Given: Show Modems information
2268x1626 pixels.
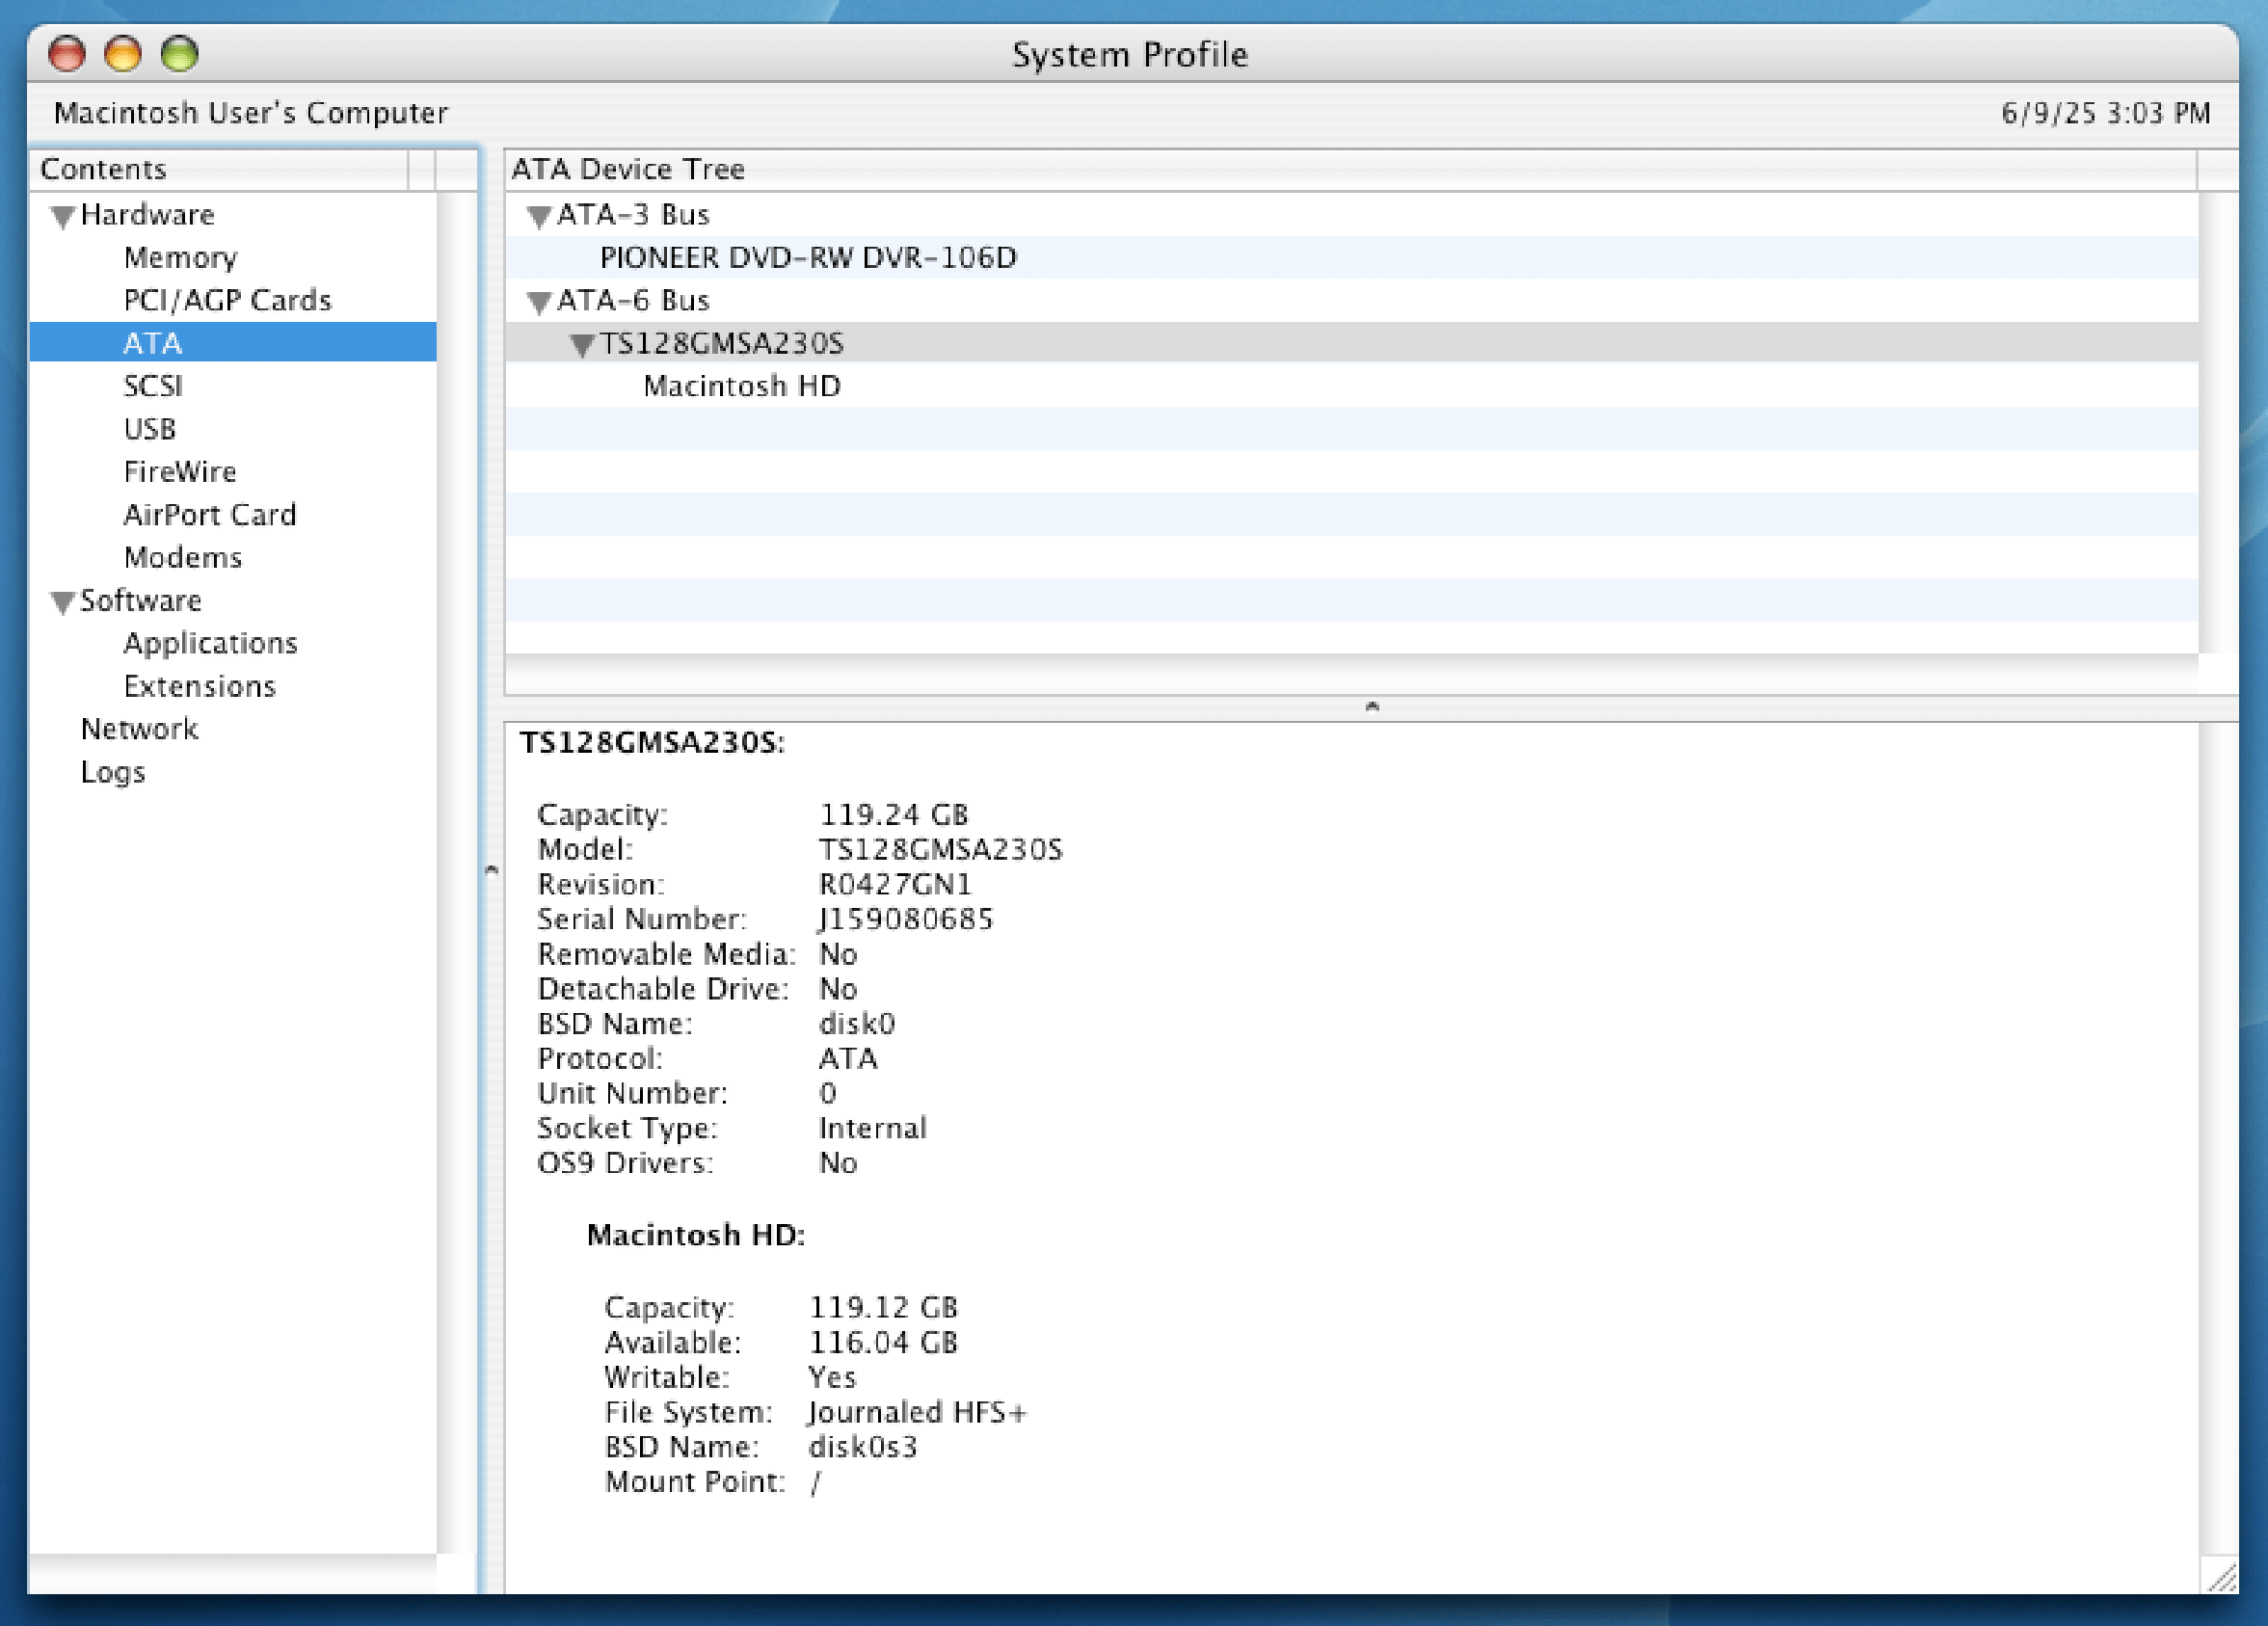Looking at the screenshot, I should click(x=183, y=557).
